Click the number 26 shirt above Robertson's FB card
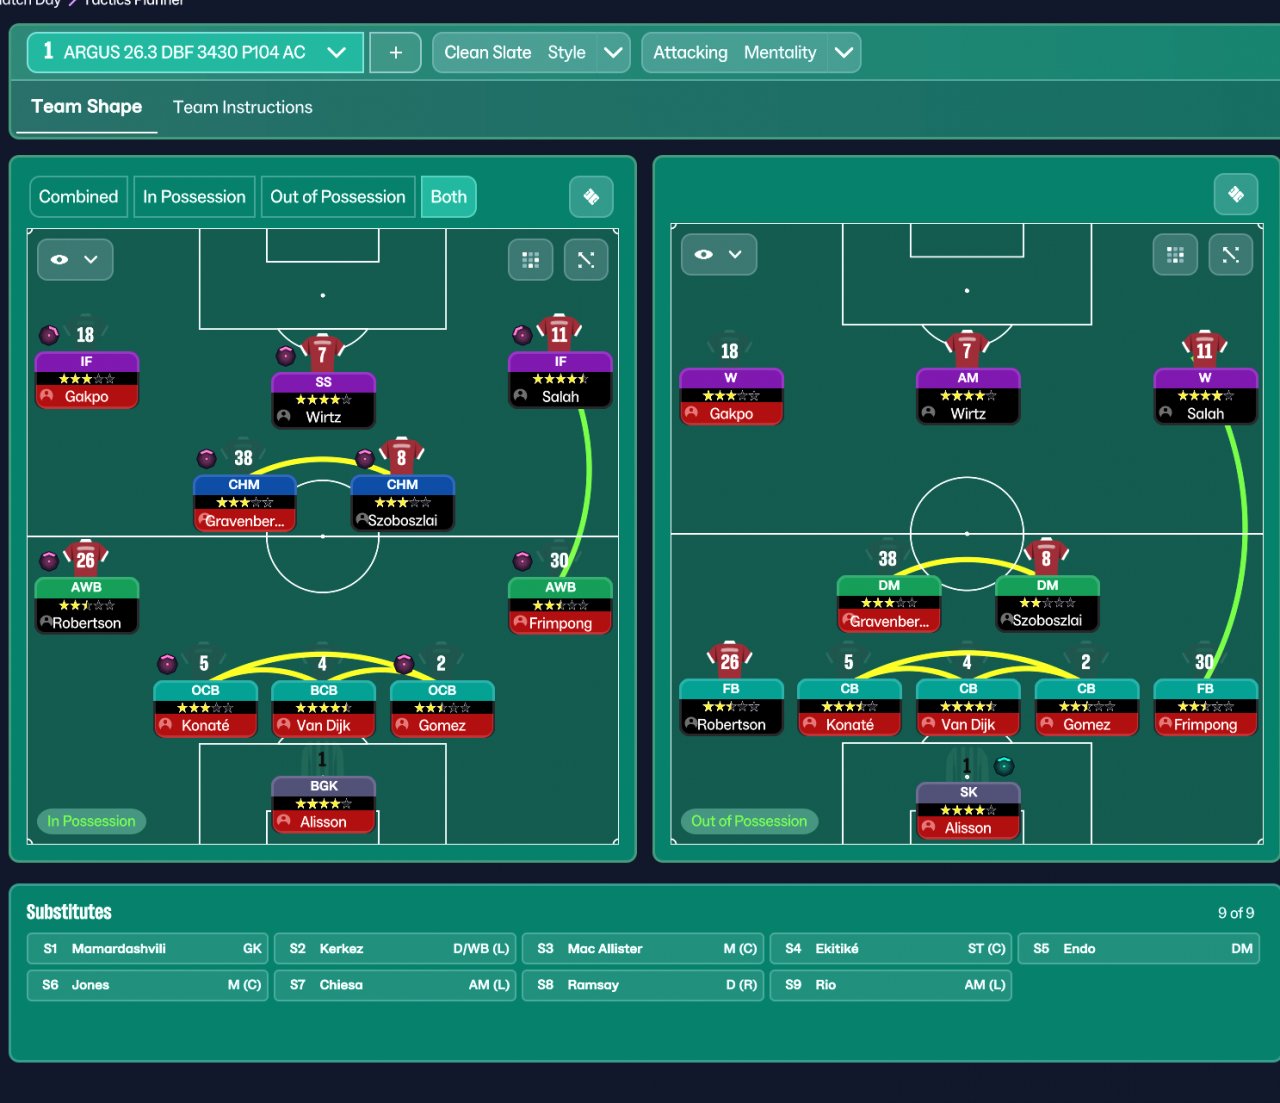1280x1103 pixels. coord(730,660)
